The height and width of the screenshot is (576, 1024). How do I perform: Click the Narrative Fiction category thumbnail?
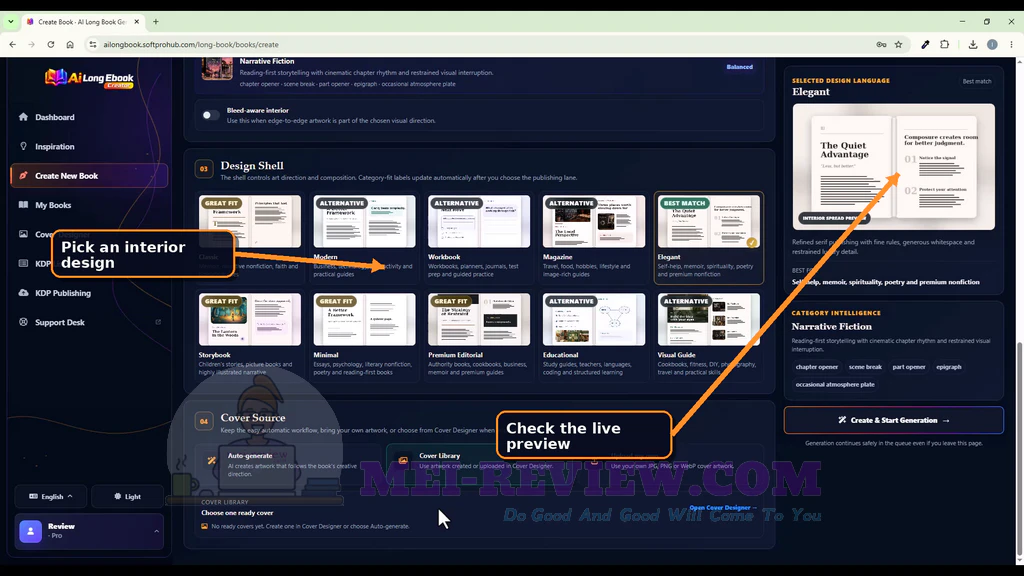click(217, 68)
